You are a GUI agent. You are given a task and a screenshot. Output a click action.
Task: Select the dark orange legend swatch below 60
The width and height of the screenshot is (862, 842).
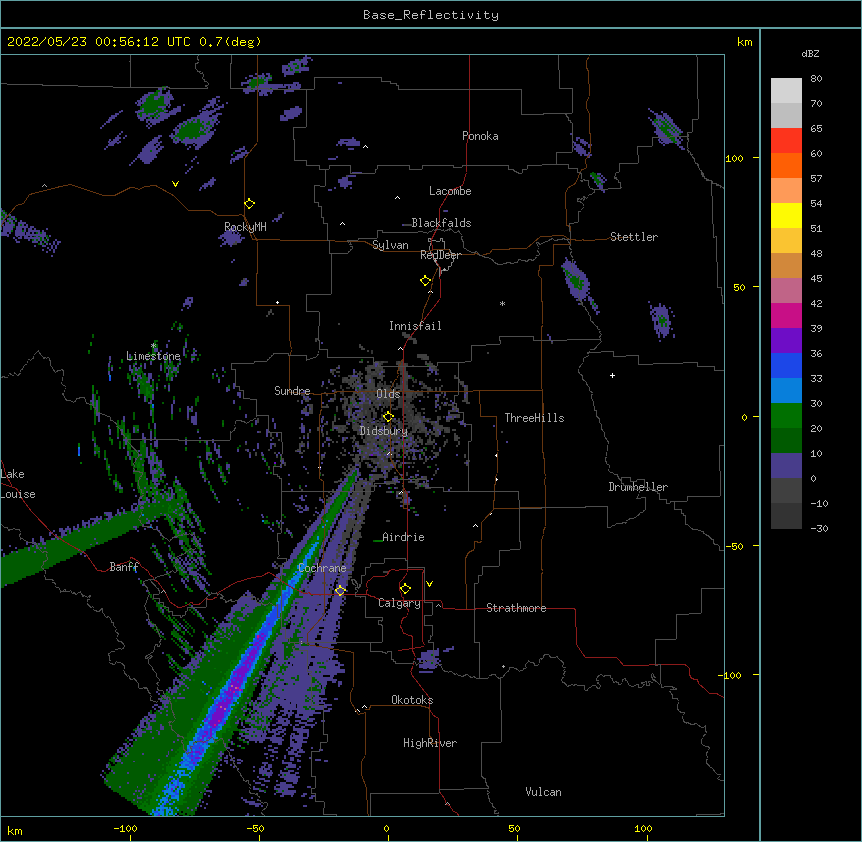[786, 165]
